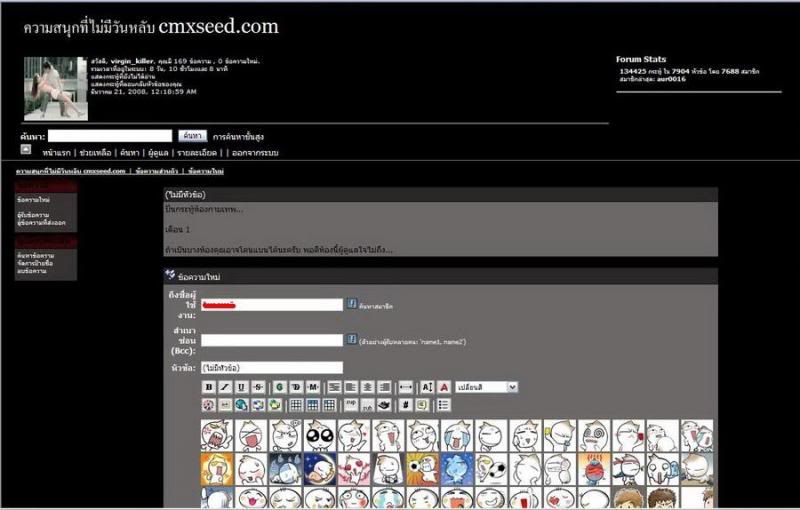Open the change color dropdown
The width and height of the screenshot is (800, 510).
click(487, 387)
